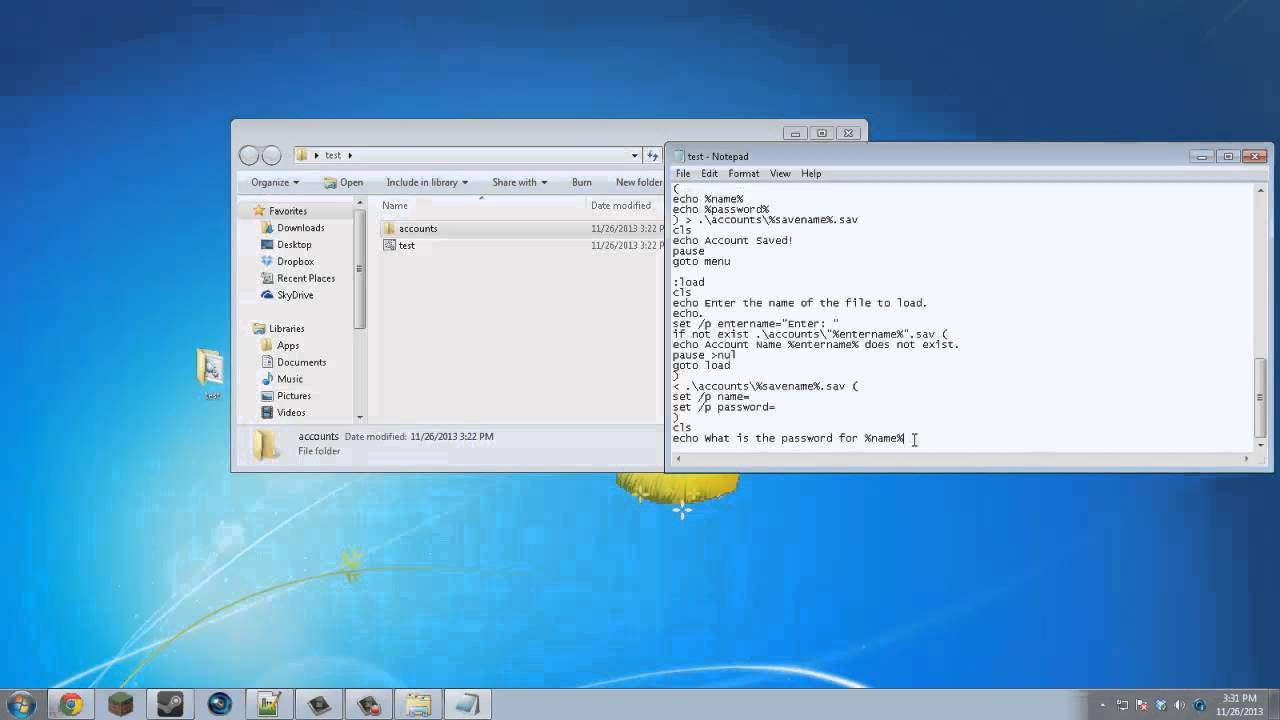The width and height of the screenshot is (1280, 720).
Task: Show hidden tray icons arrow
Action: tap(1103, 704)
